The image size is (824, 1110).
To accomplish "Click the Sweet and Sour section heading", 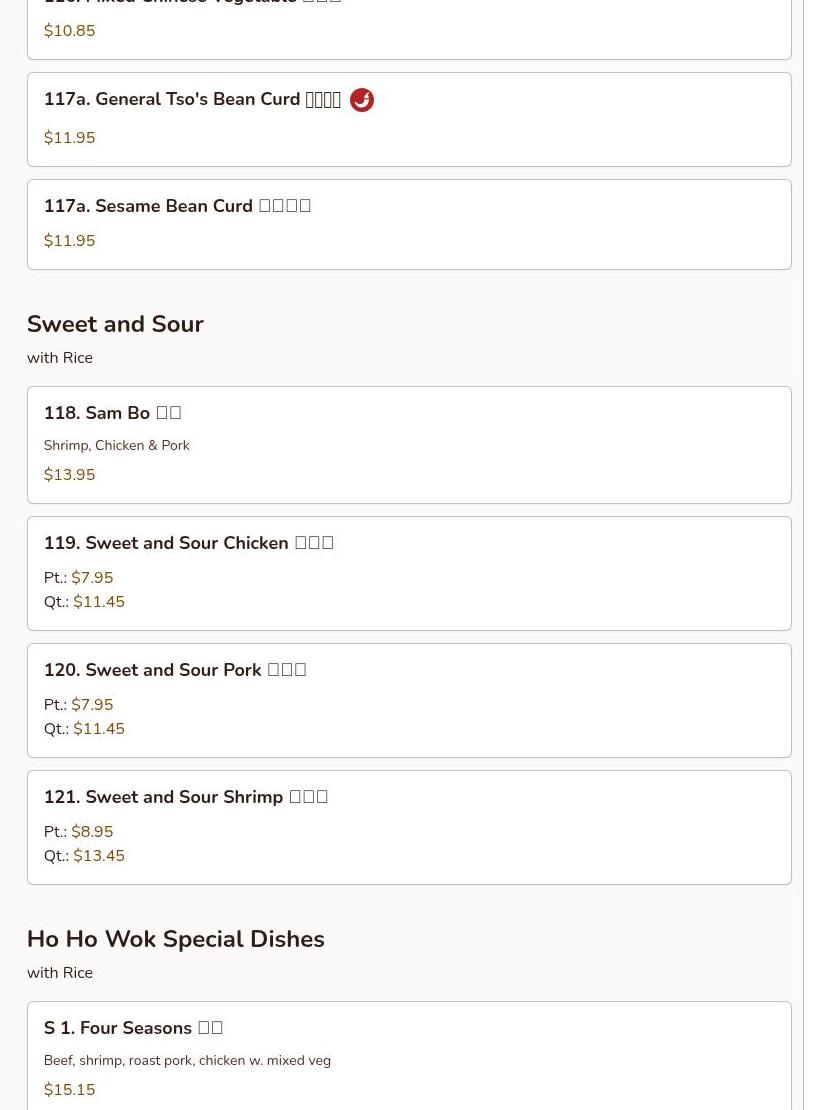I will 115,324.
